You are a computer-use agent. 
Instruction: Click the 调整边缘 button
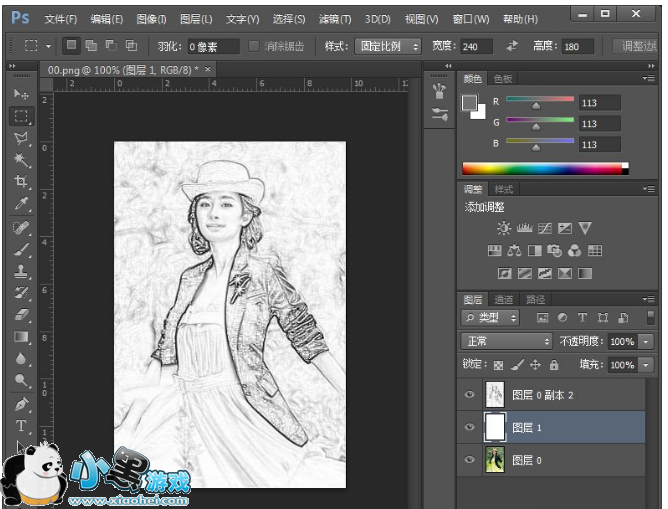click(x=638, y=47)
